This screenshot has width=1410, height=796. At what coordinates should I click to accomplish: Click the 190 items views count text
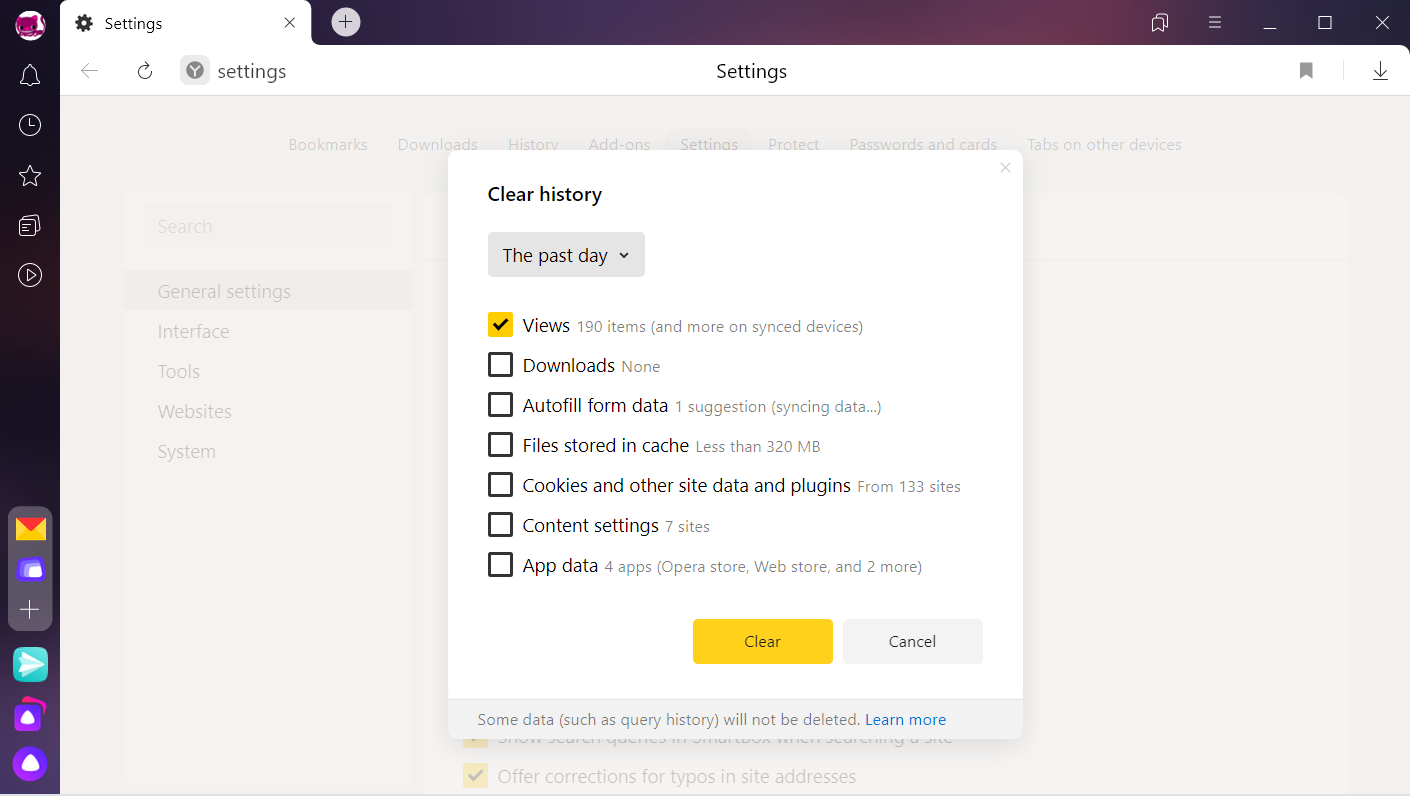point(719,327)
